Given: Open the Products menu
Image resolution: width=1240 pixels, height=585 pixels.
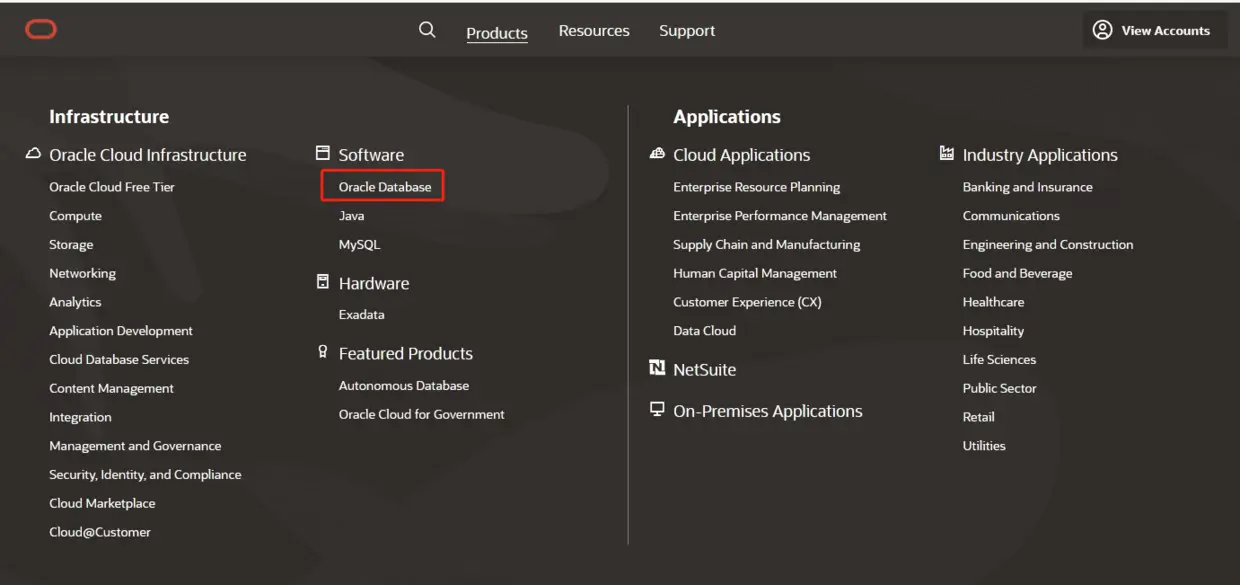Looking at the screenshot, I should [497, 33].
